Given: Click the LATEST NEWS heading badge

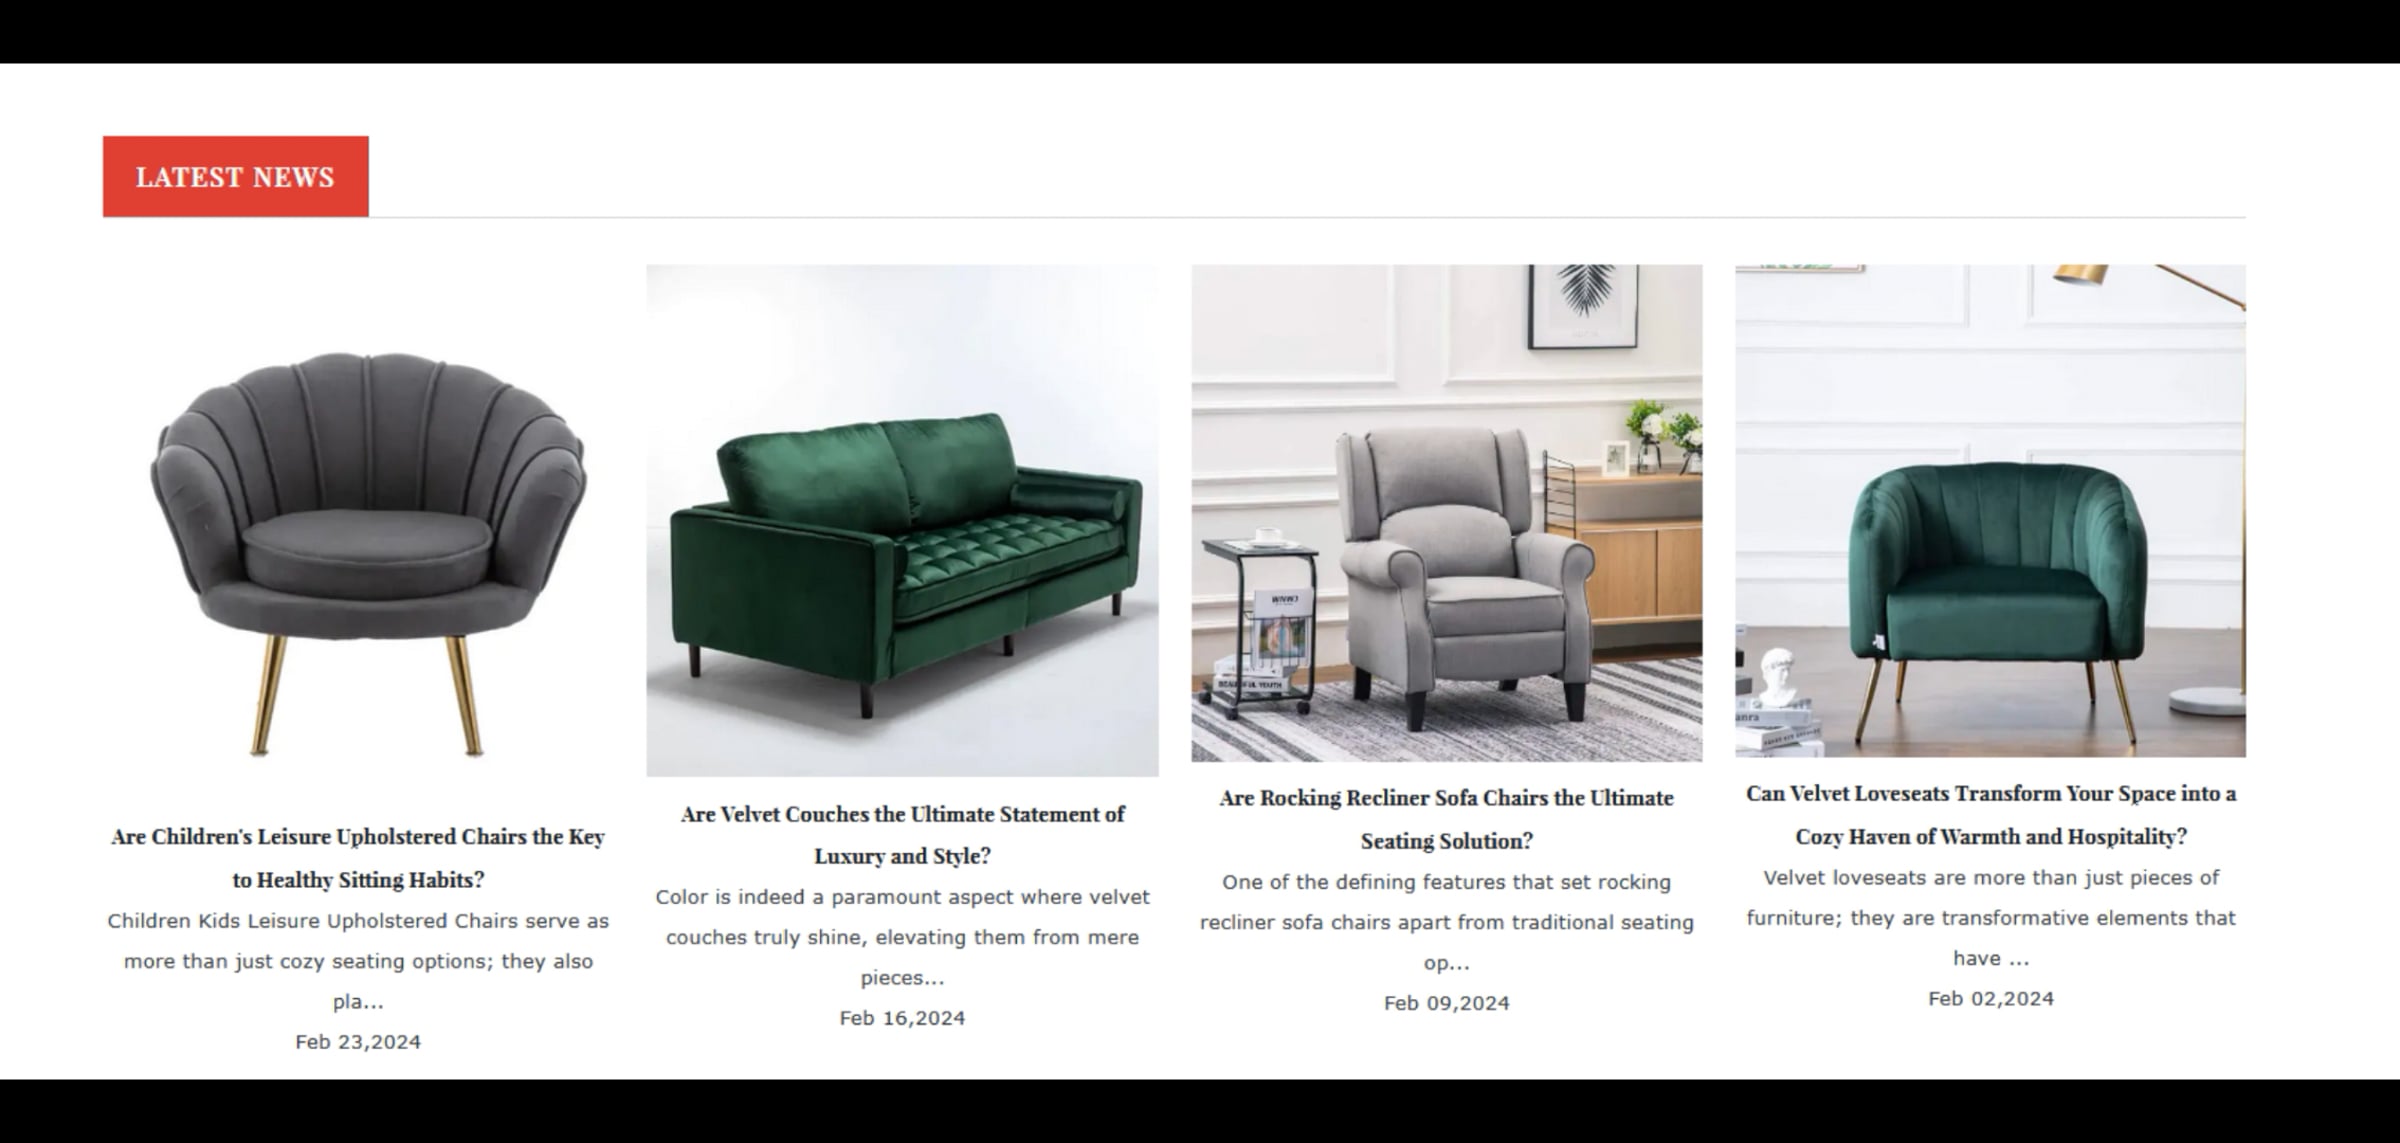Looking at the screenshot, I should (236, 176).
